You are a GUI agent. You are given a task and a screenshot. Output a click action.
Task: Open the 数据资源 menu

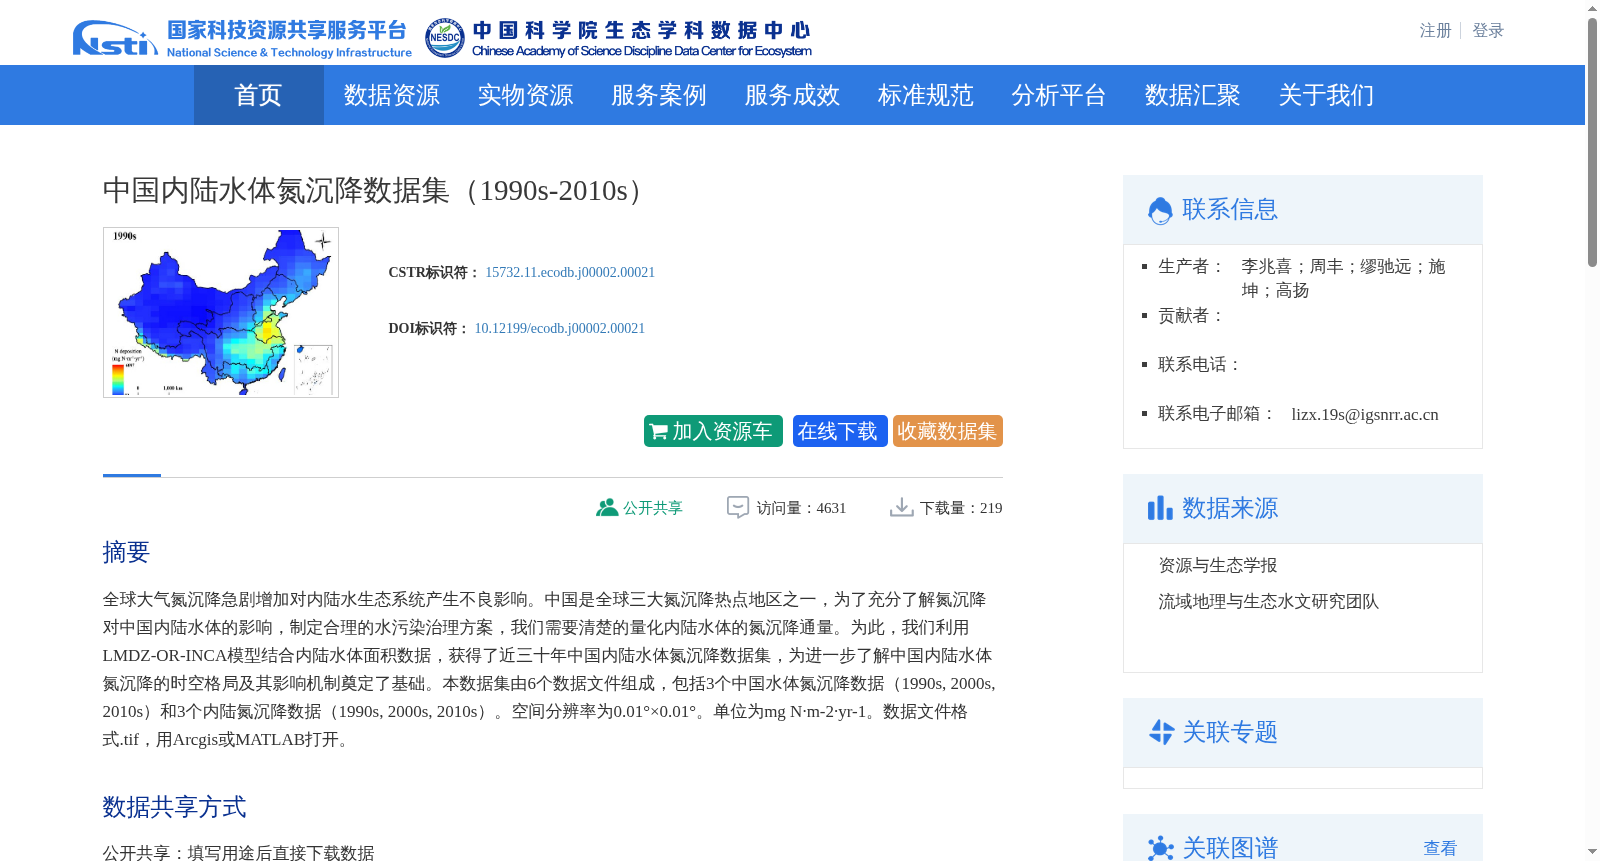[x=391, y=95]
